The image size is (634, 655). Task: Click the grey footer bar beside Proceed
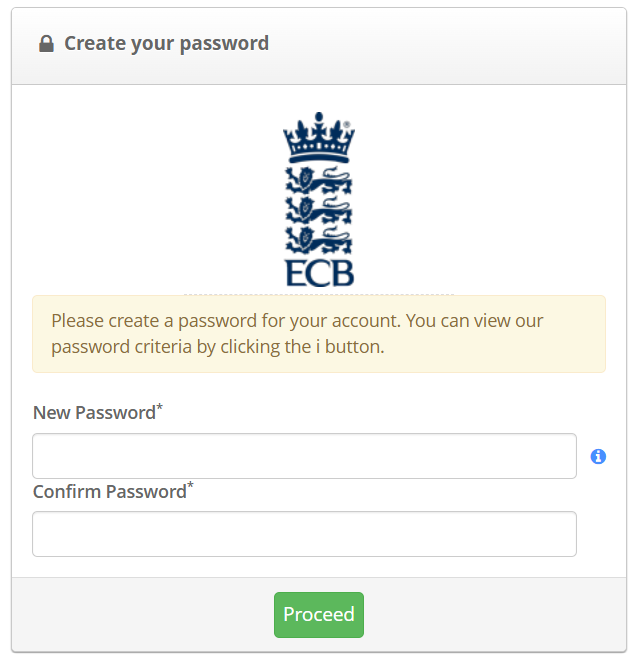tap(480, 614)
